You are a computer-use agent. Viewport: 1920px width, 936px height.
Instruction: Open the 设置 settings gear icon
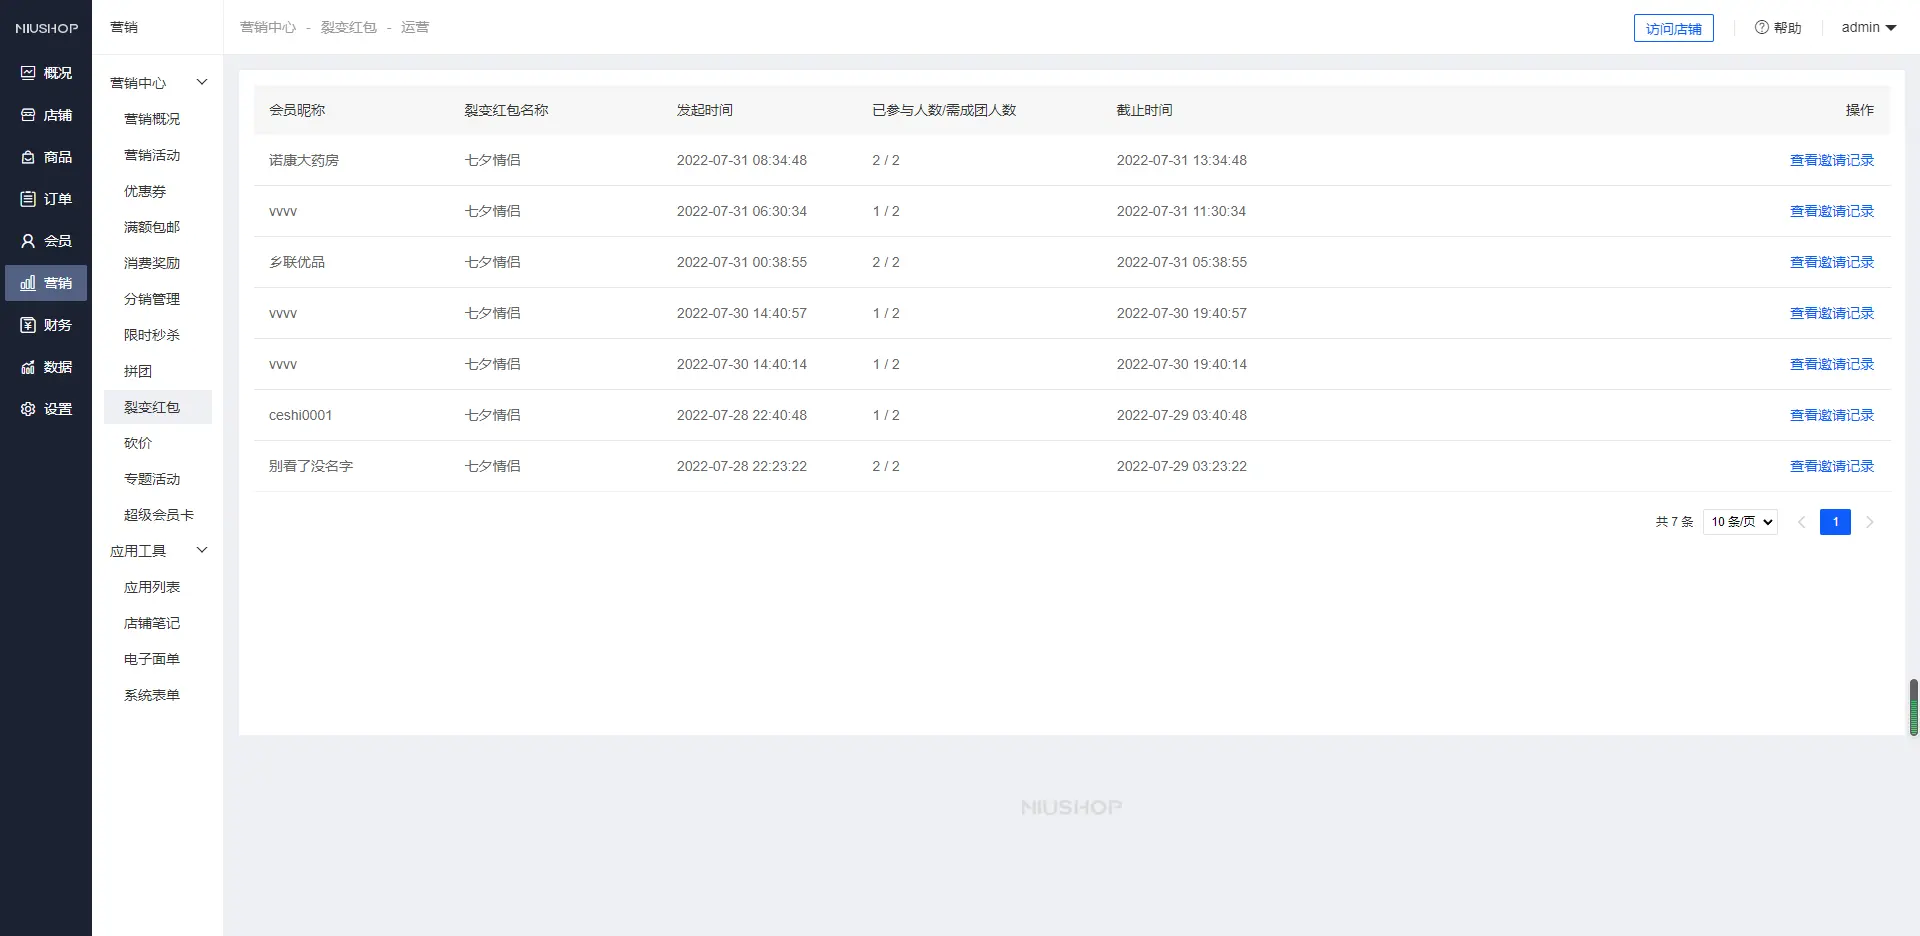point(28,409)
